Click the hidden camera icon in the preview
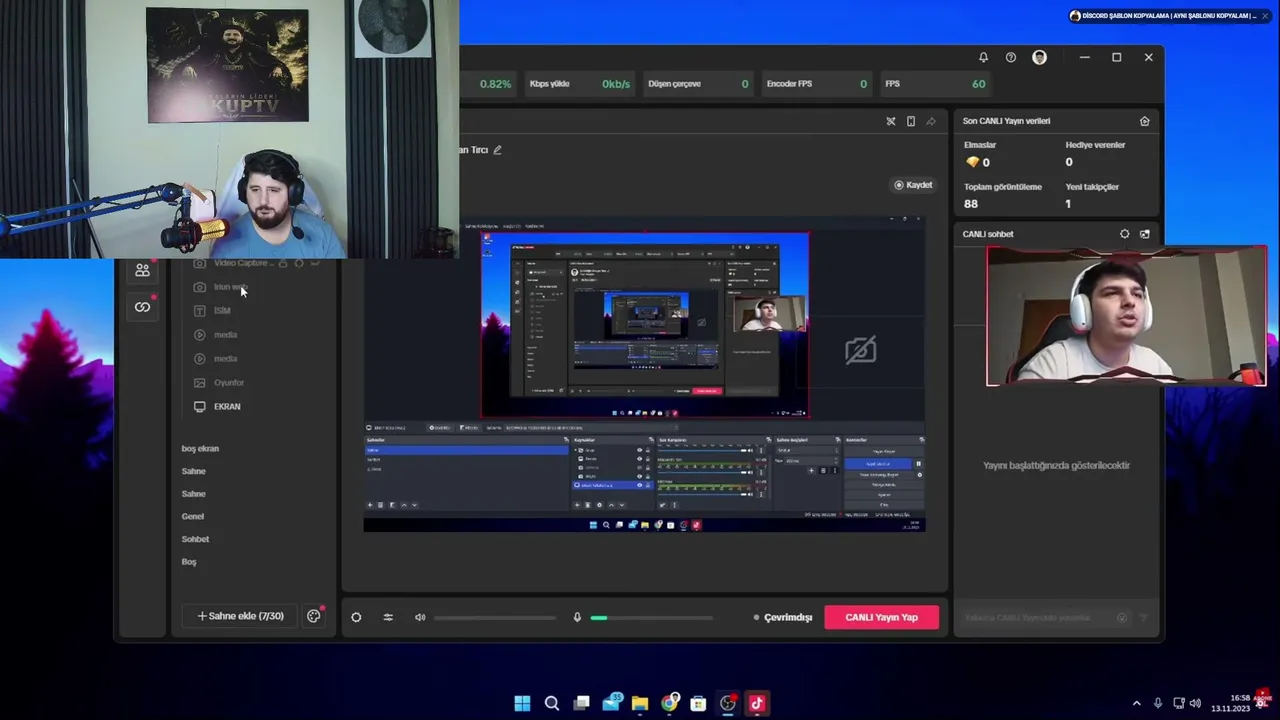 coord(860,349)
